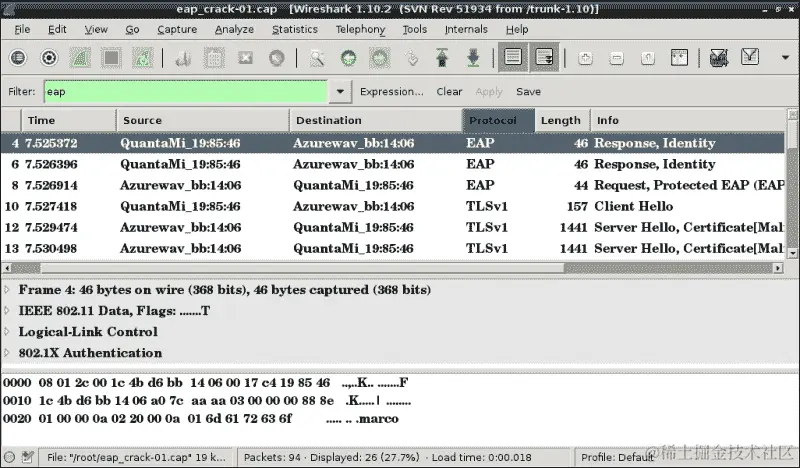Select packet 6 Response, Identity row

point(393,164)
